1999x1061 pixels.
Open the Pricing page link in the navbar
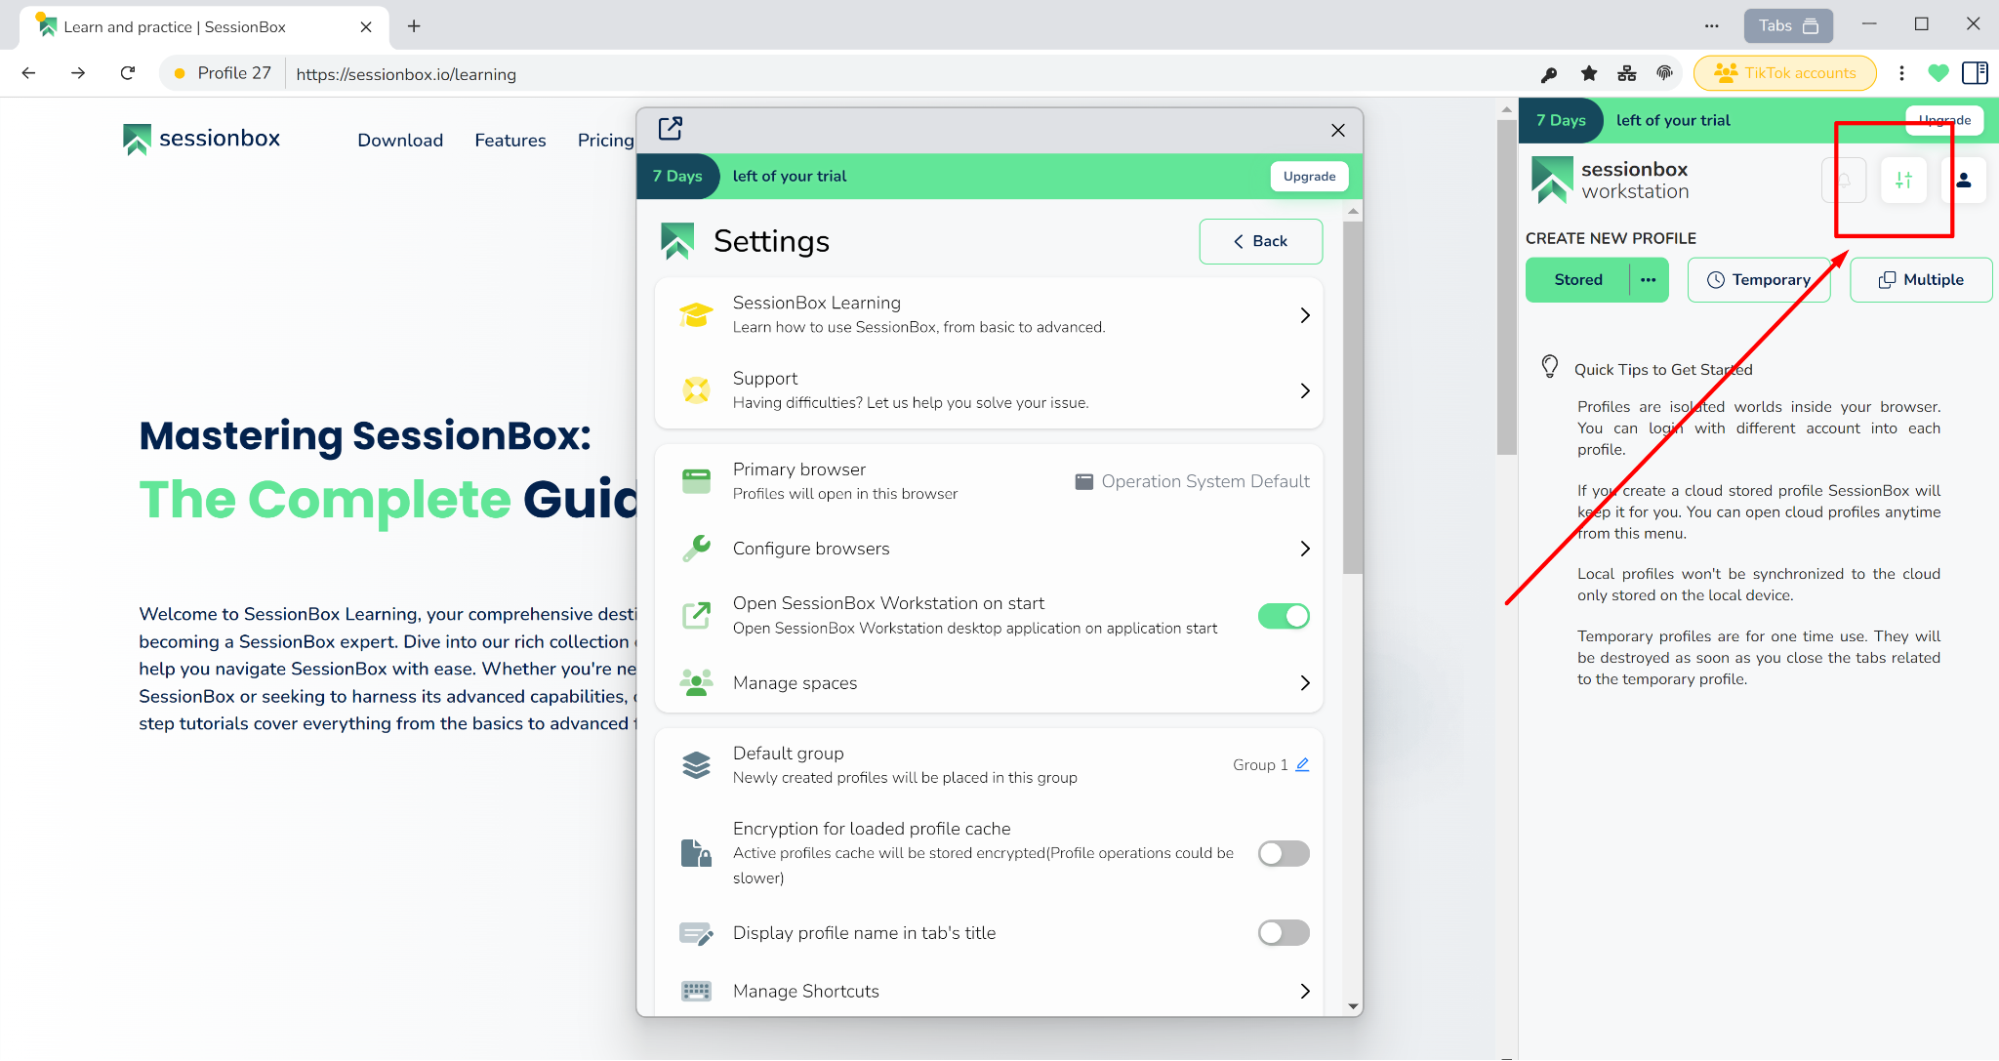[x=605, y=140]
